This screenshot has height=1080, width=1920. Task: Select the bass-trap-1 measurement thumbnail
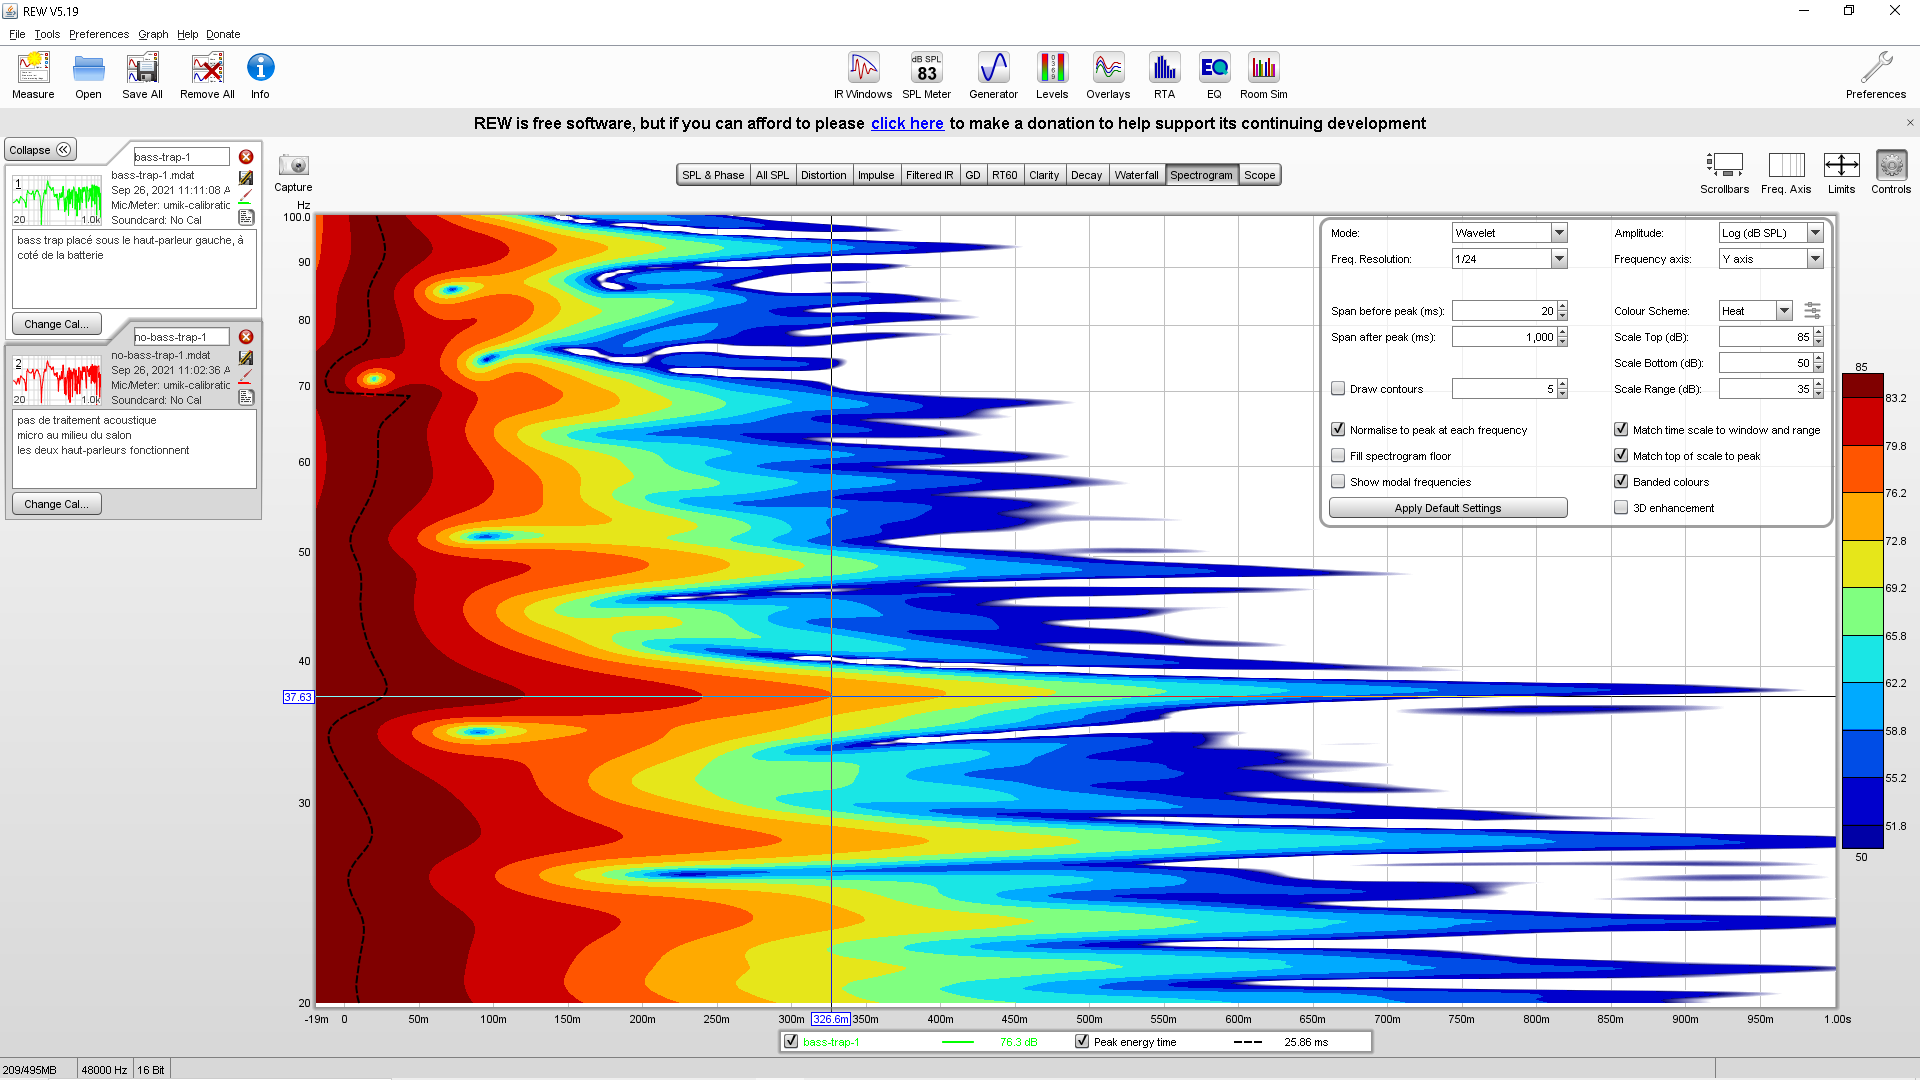[57, 200]
